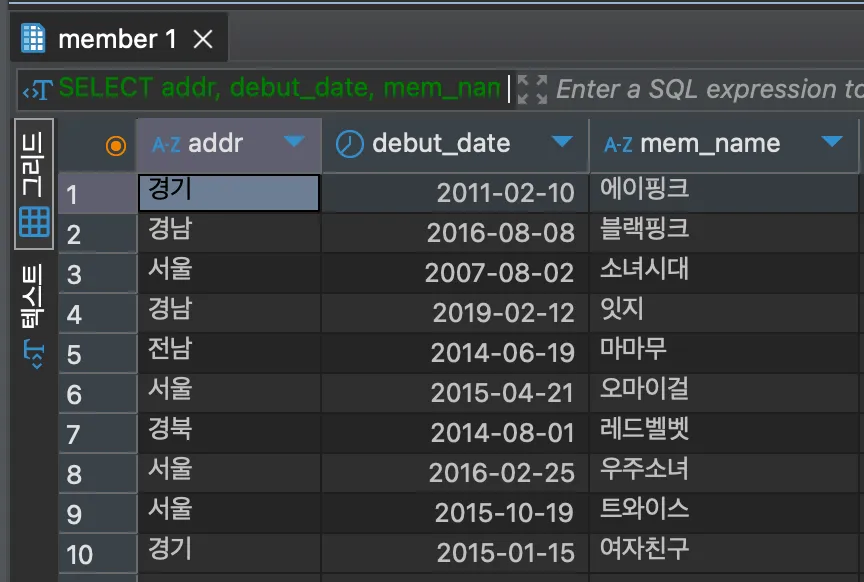The image size is (864, 582).
Task: Click the name 여자친구
Action: 644,548
